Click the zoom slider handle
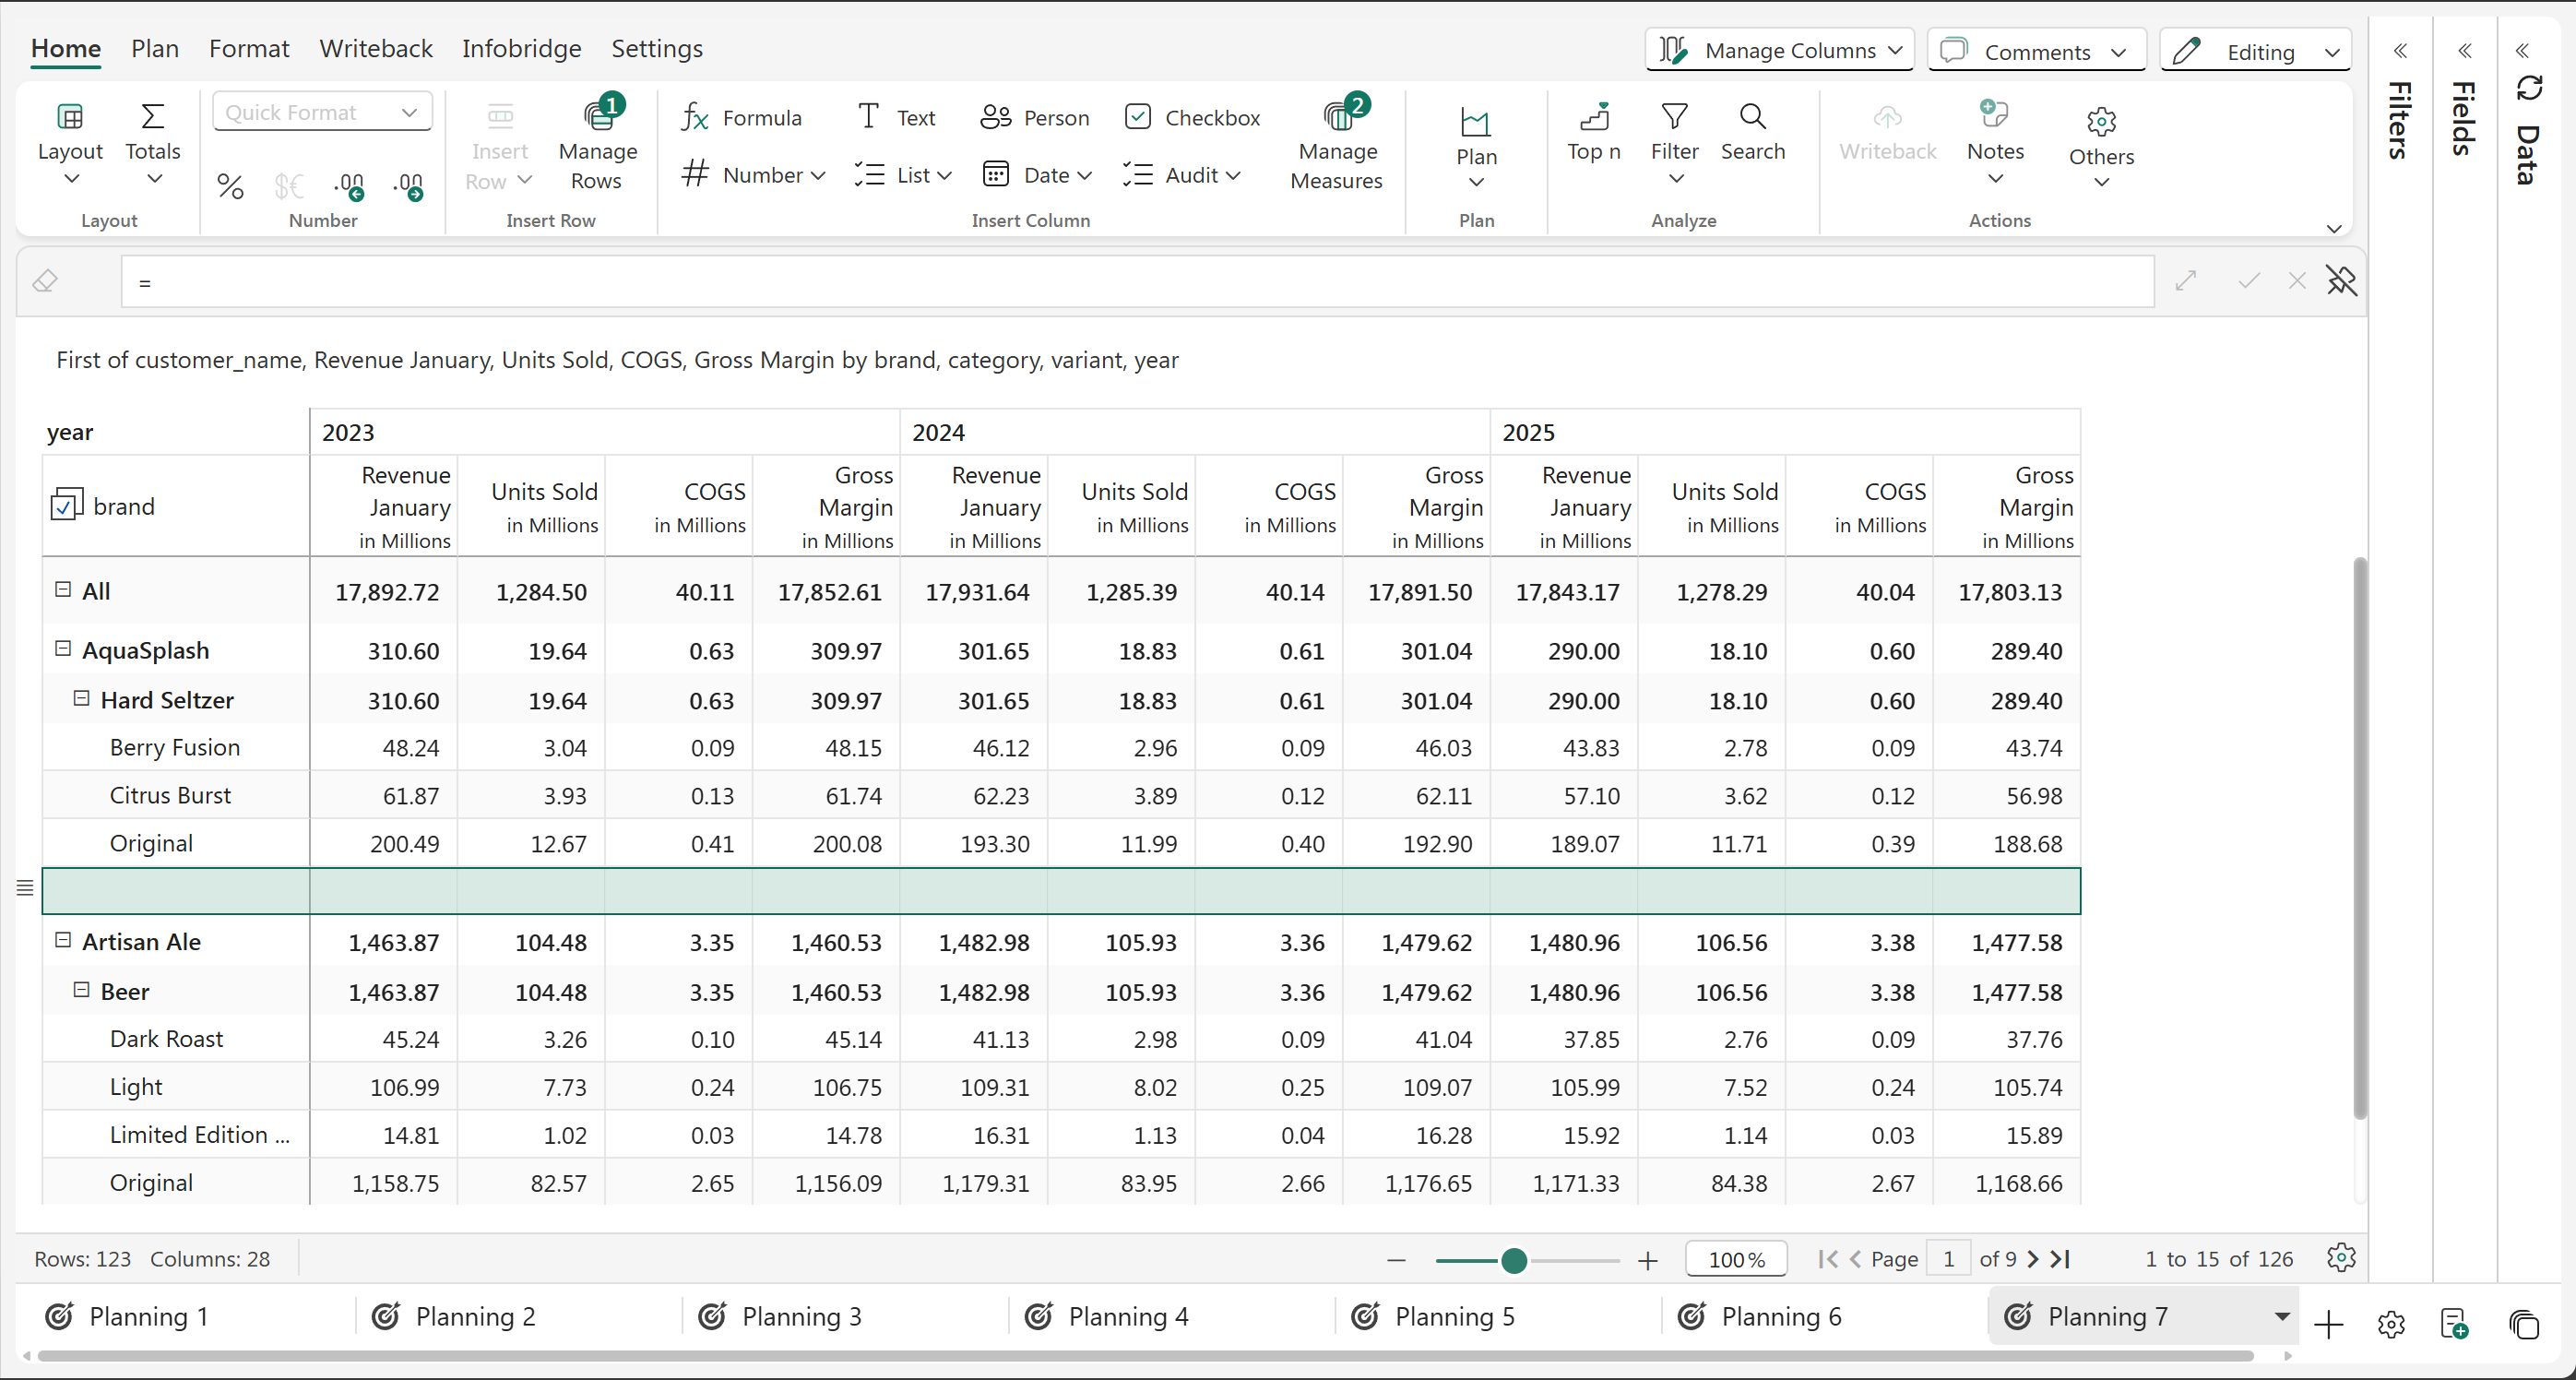The width and height of the screenshot is (2576, 1380). coord(1514,1260)
